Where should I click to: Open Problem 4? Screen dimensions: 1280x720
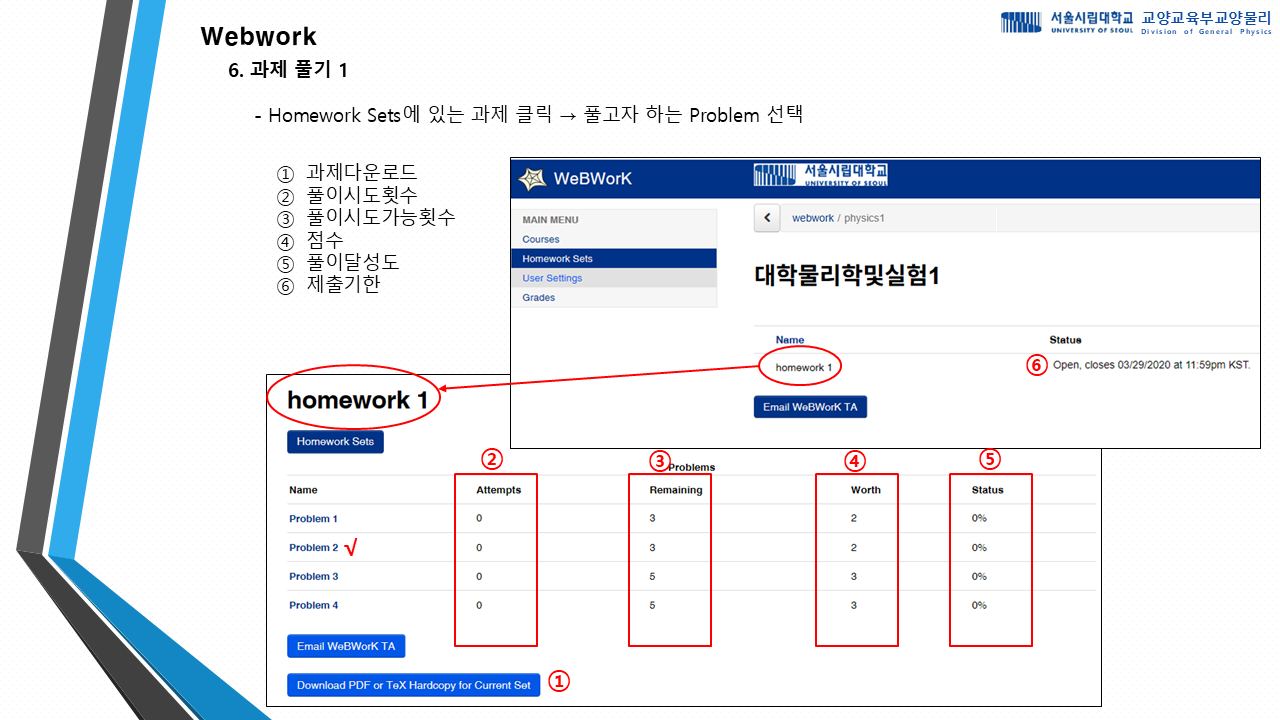point(313,605)
